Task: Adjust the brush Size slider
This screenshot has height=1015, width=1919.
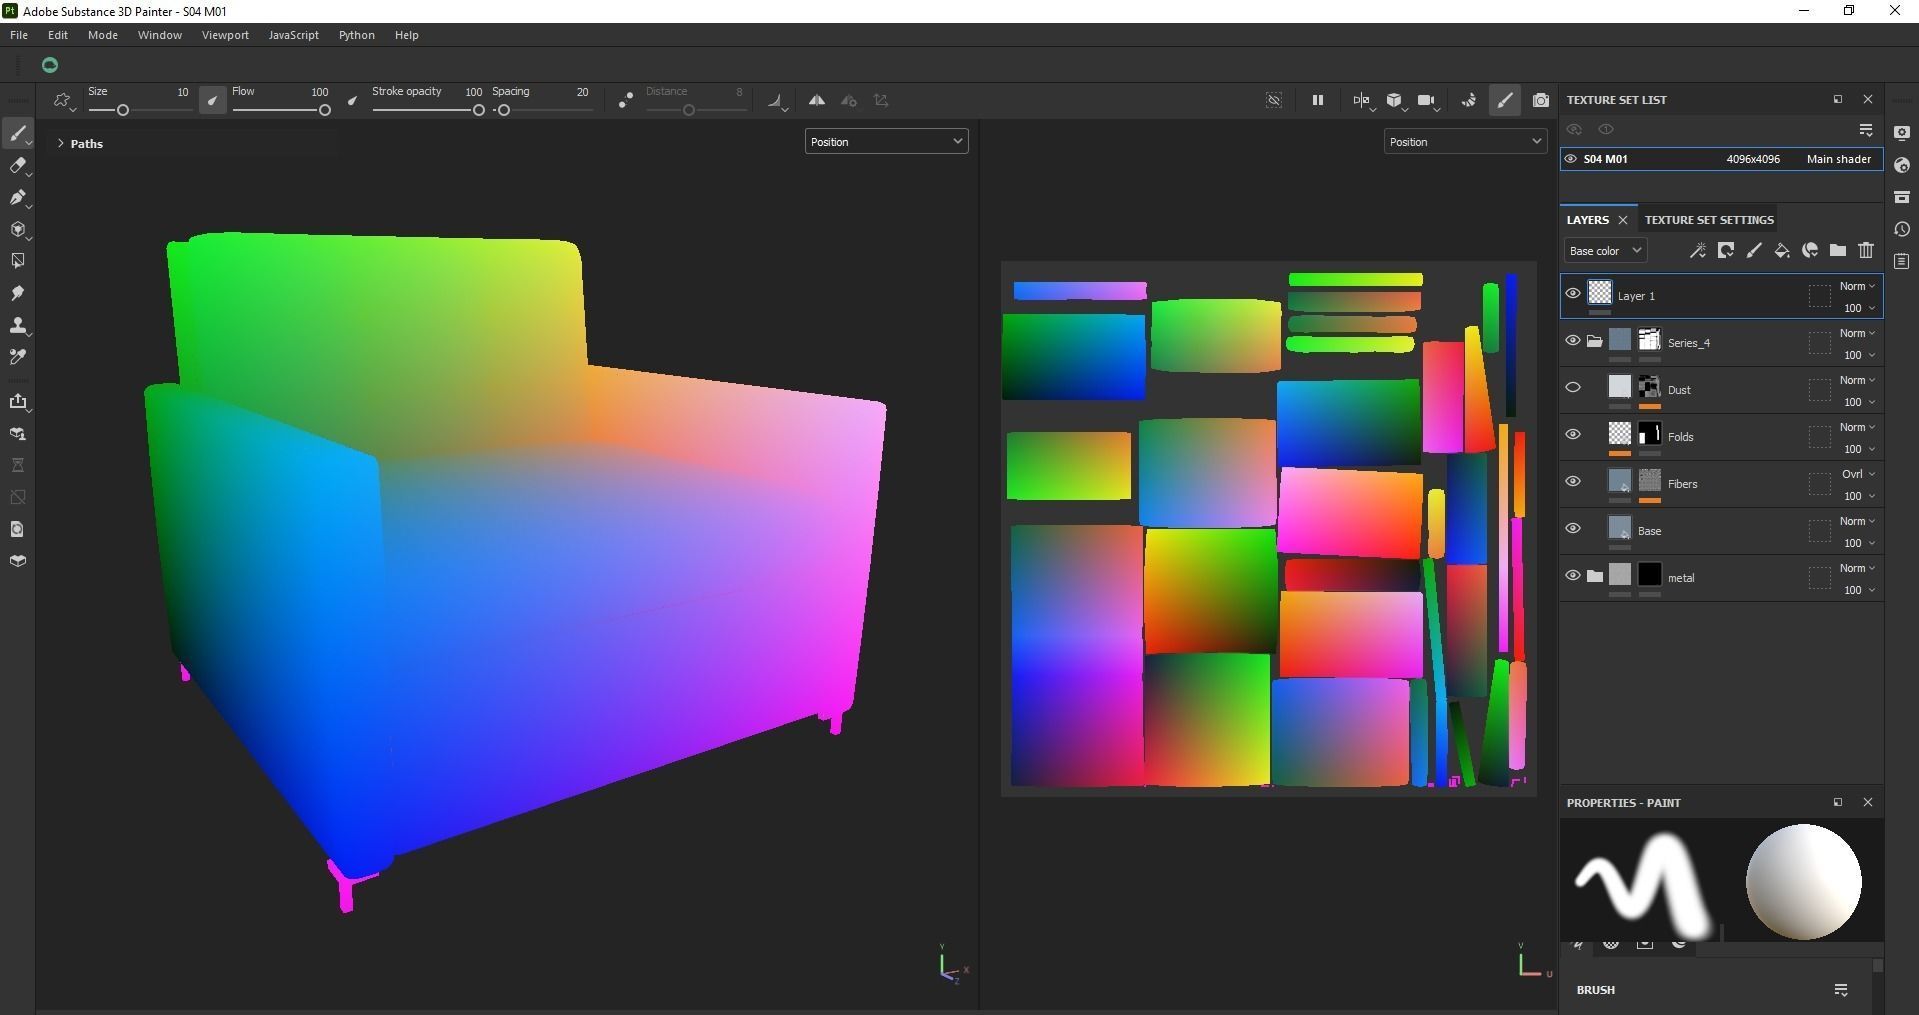Action: click(139, 110)
